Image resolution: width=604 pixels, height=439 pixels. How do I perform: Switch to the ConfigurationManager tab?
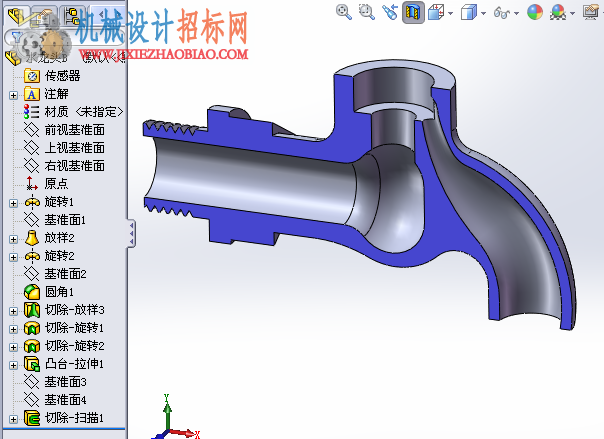click(x=72, y=16)
